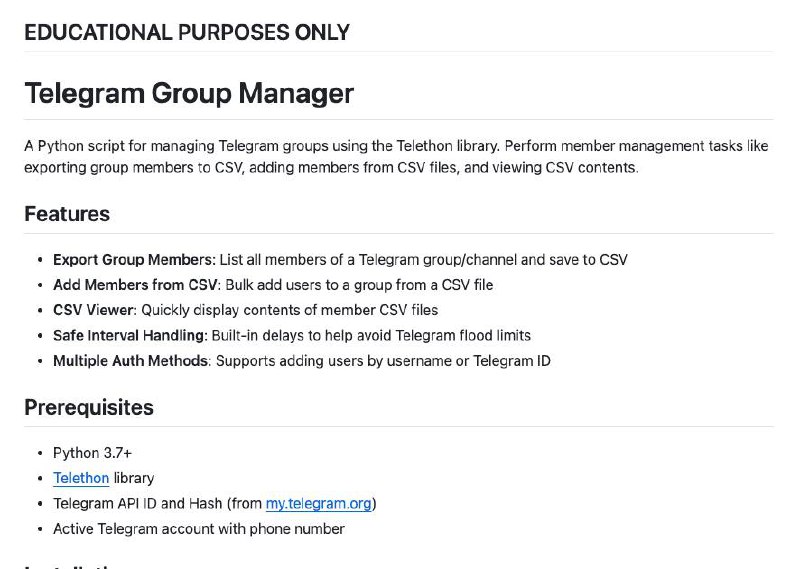Click the bold Multiple Auth Methods text
The image size is (800, 569).
click(x=130, y=361)
